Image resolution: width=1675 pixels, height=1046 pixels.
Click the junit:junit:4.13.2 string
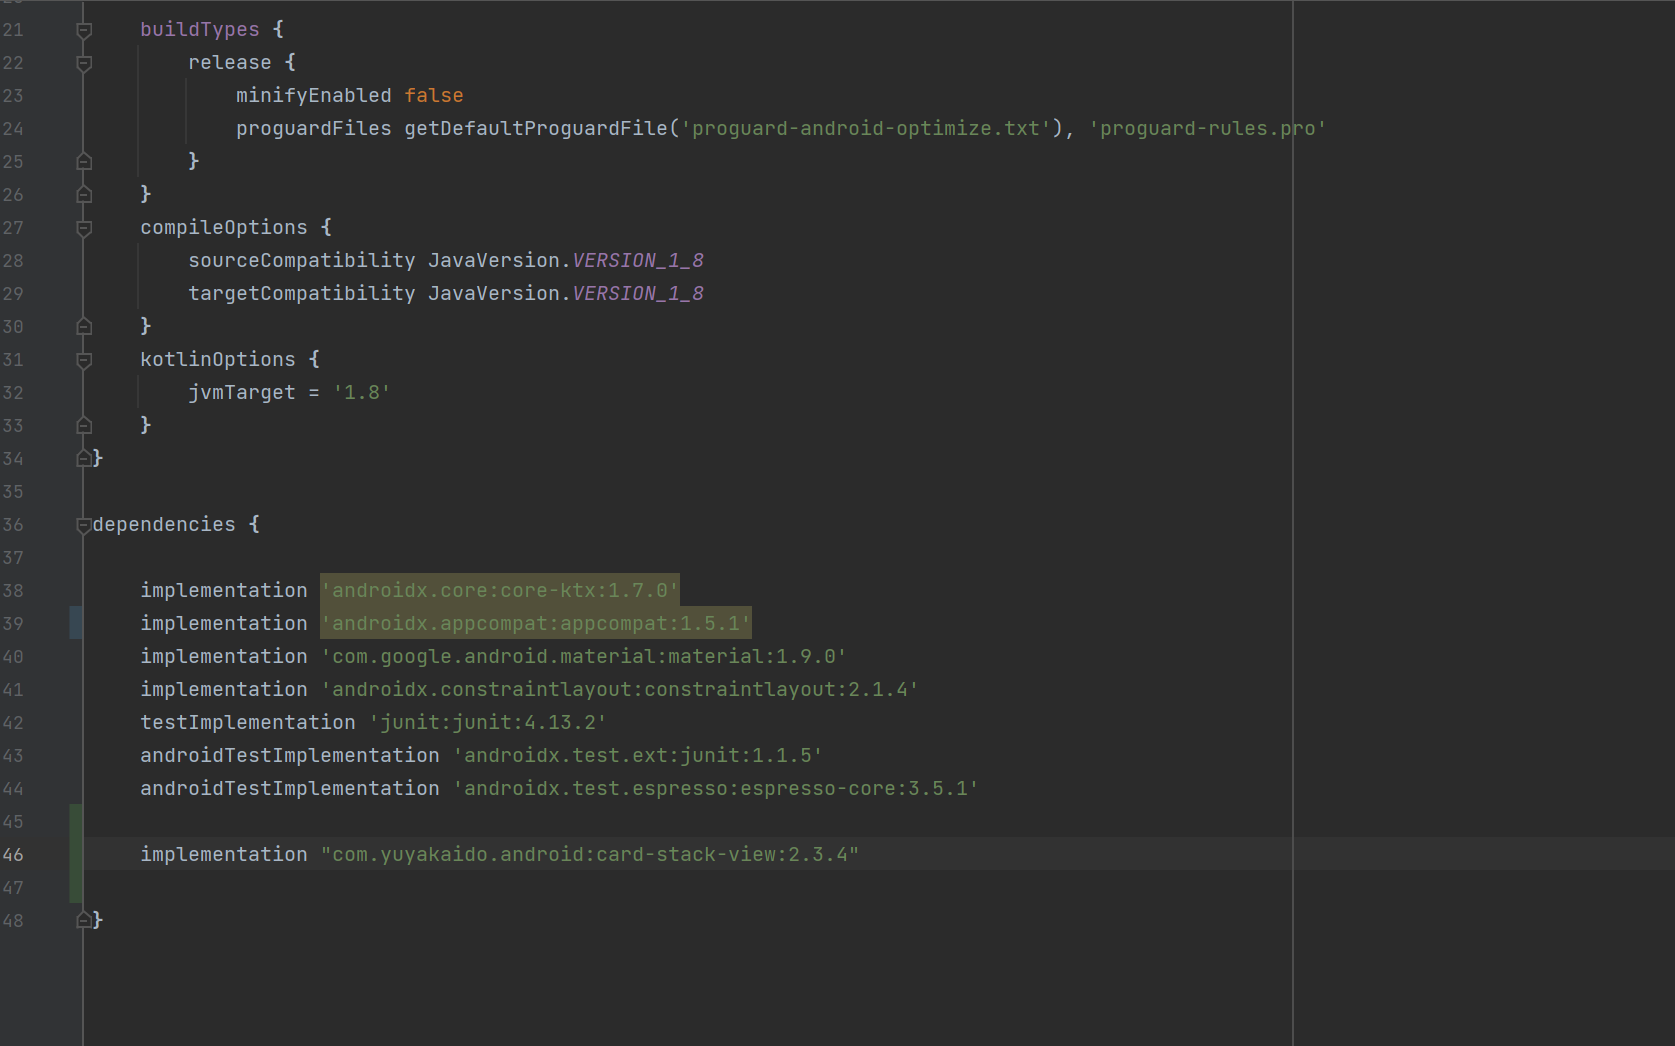488,722
